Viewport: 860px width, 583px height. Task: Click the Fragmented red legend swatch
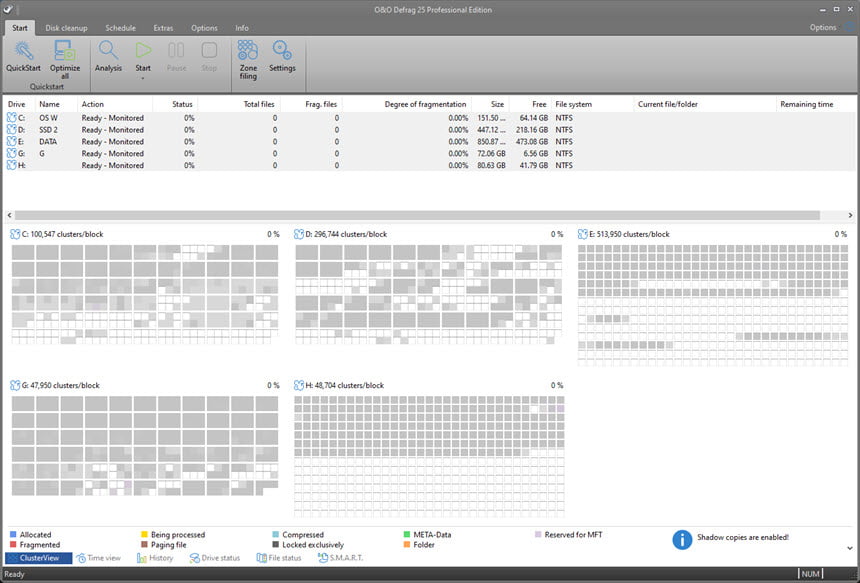pyautogui.click(x=13, y=545)
